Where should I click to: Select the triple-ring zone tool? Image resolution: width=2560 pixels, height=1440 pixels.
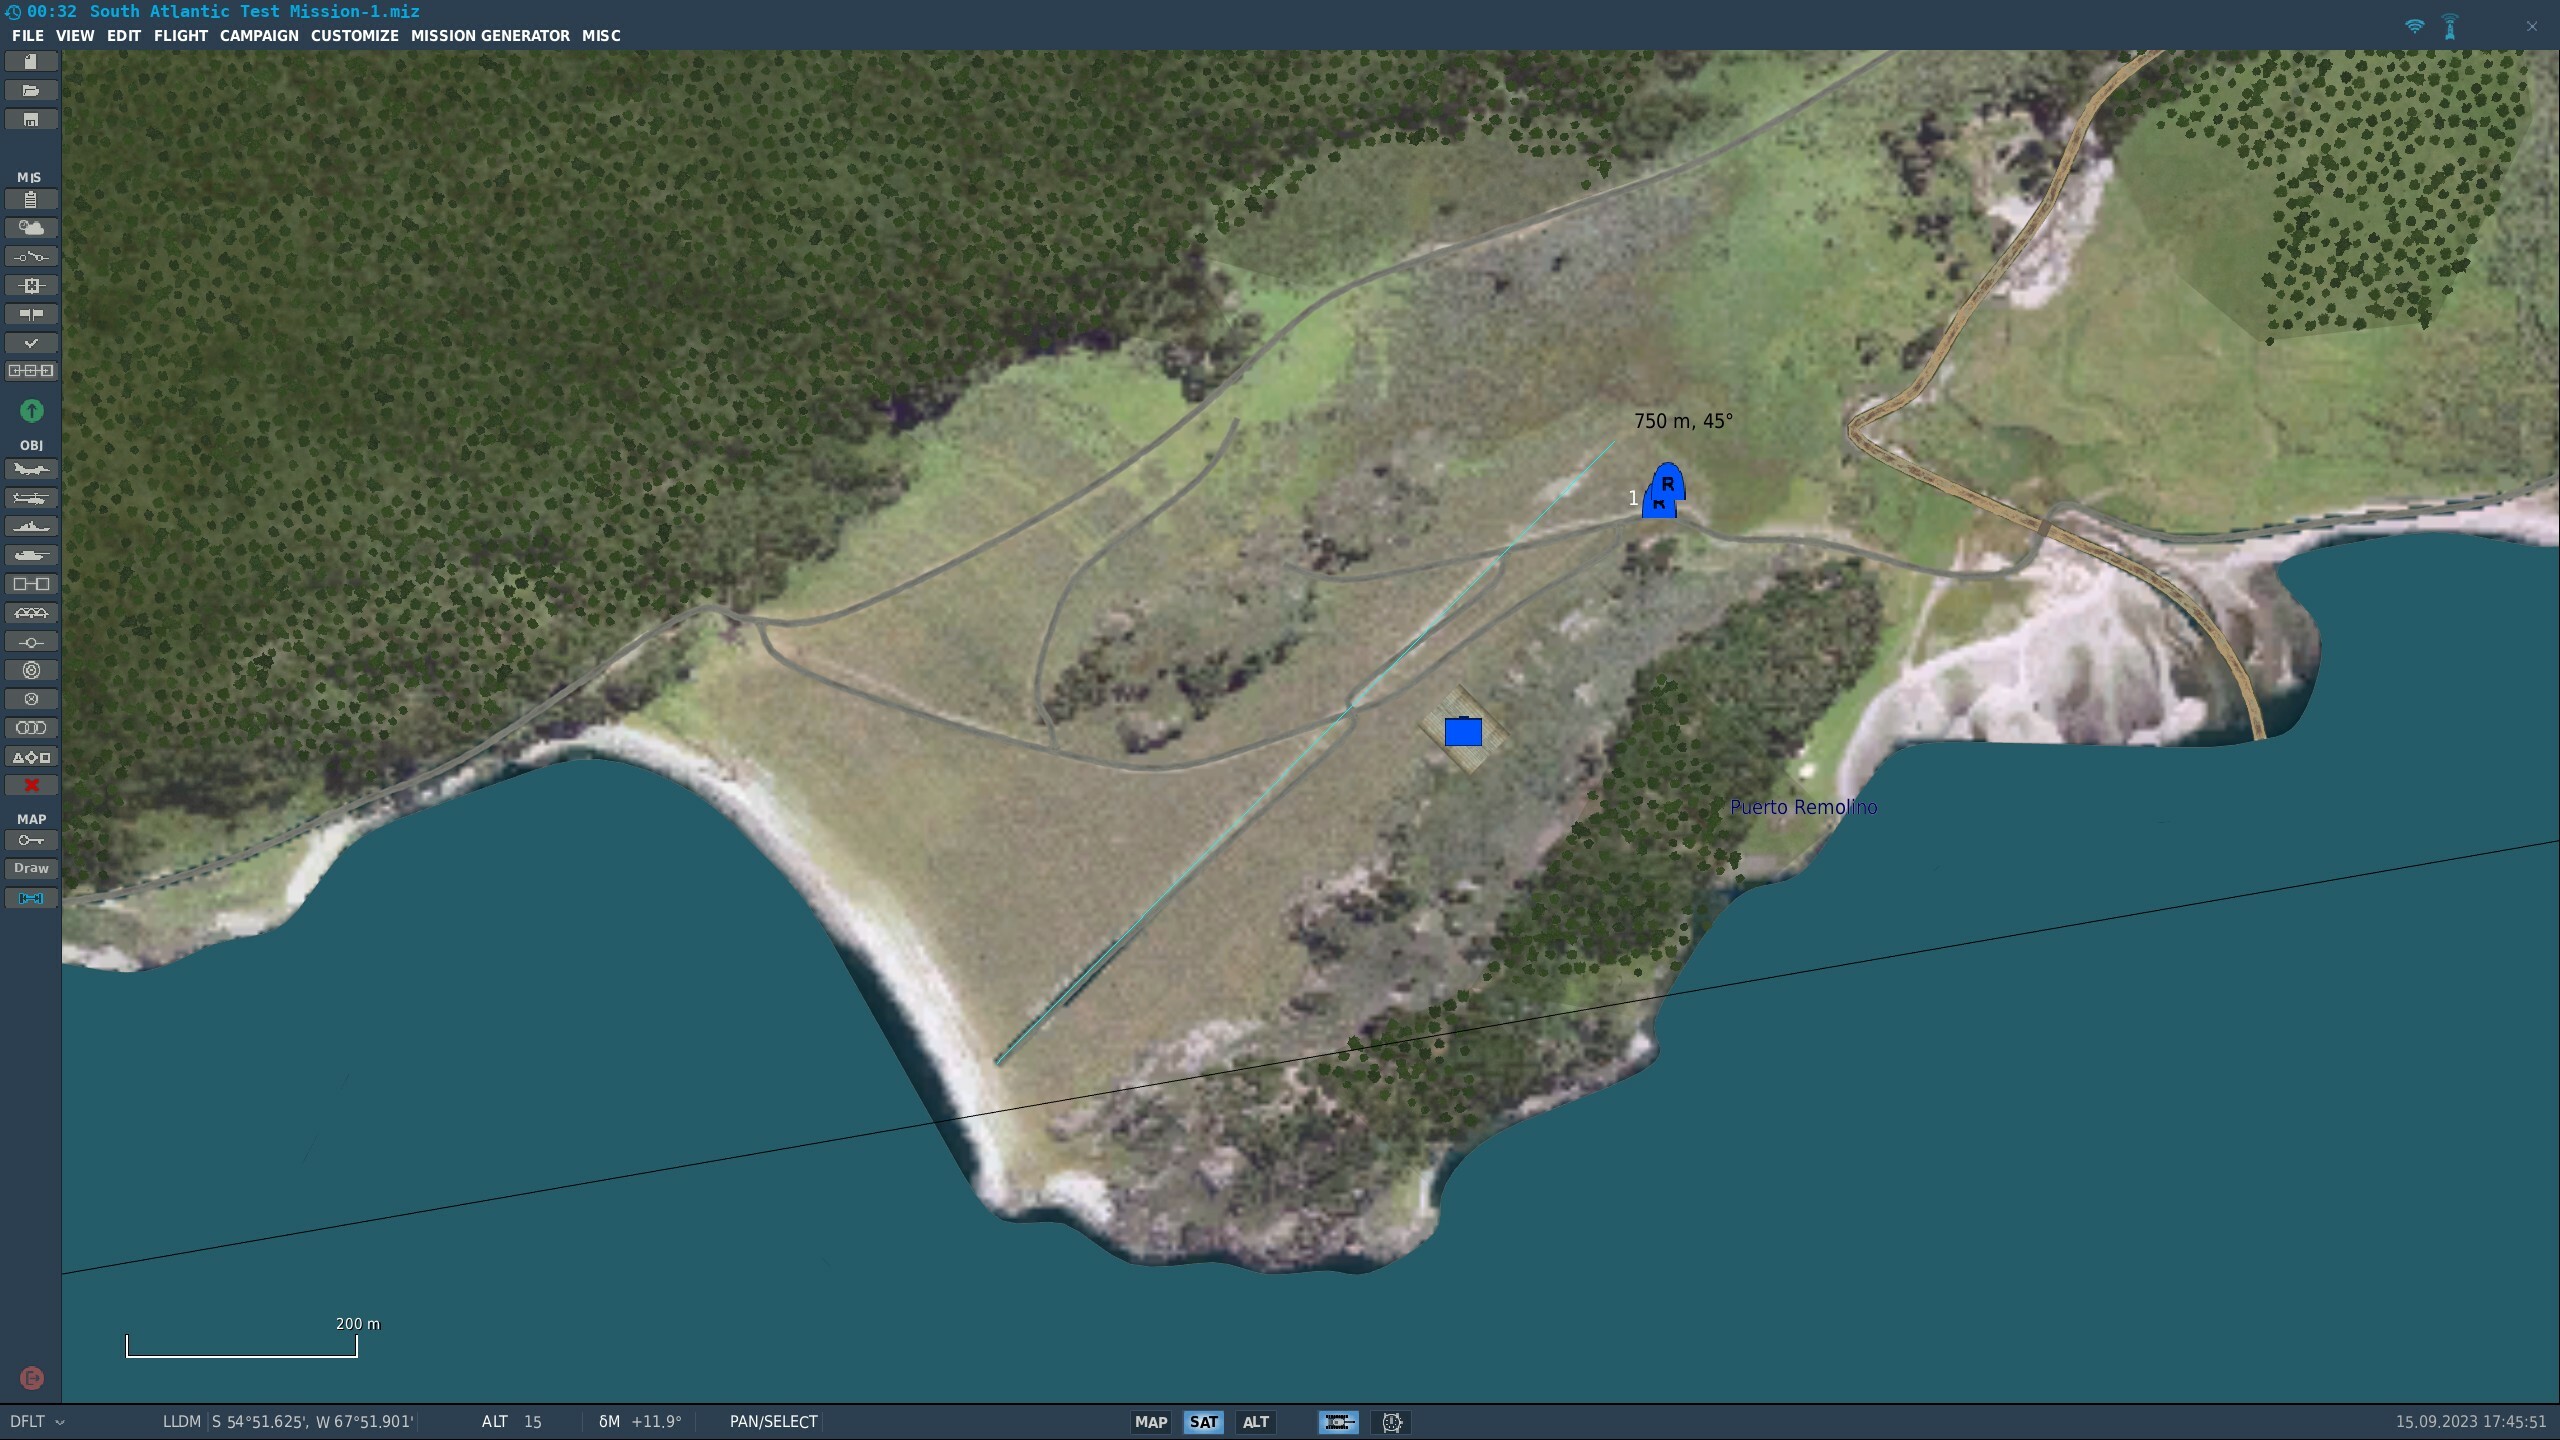click(31, 728)
